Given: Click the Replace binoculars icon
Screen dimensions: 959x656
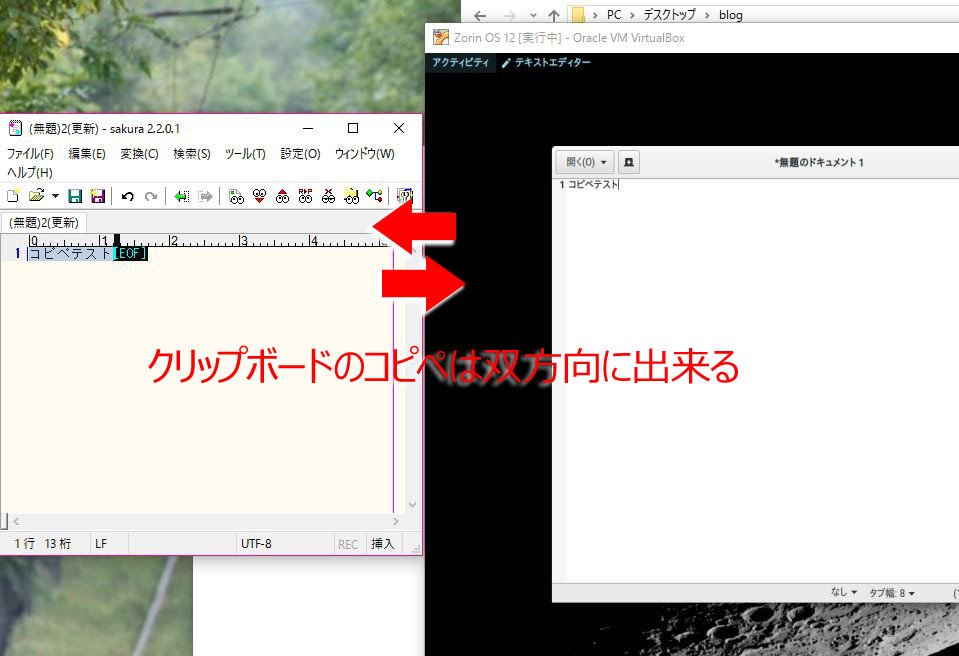Looking at the screenshot, I should pos(306,196).
